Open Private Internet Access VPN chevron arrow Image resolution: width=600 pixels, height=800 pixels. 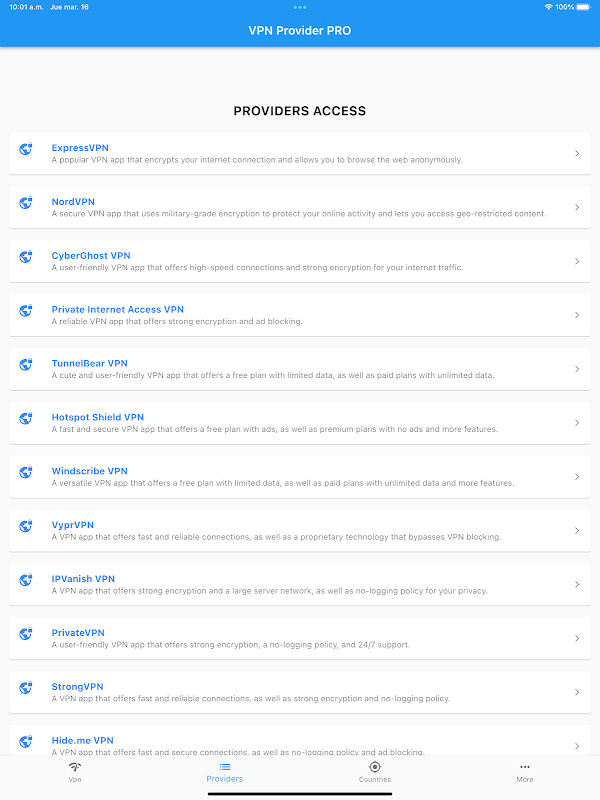pyautogui.click(x=577, y=315)
